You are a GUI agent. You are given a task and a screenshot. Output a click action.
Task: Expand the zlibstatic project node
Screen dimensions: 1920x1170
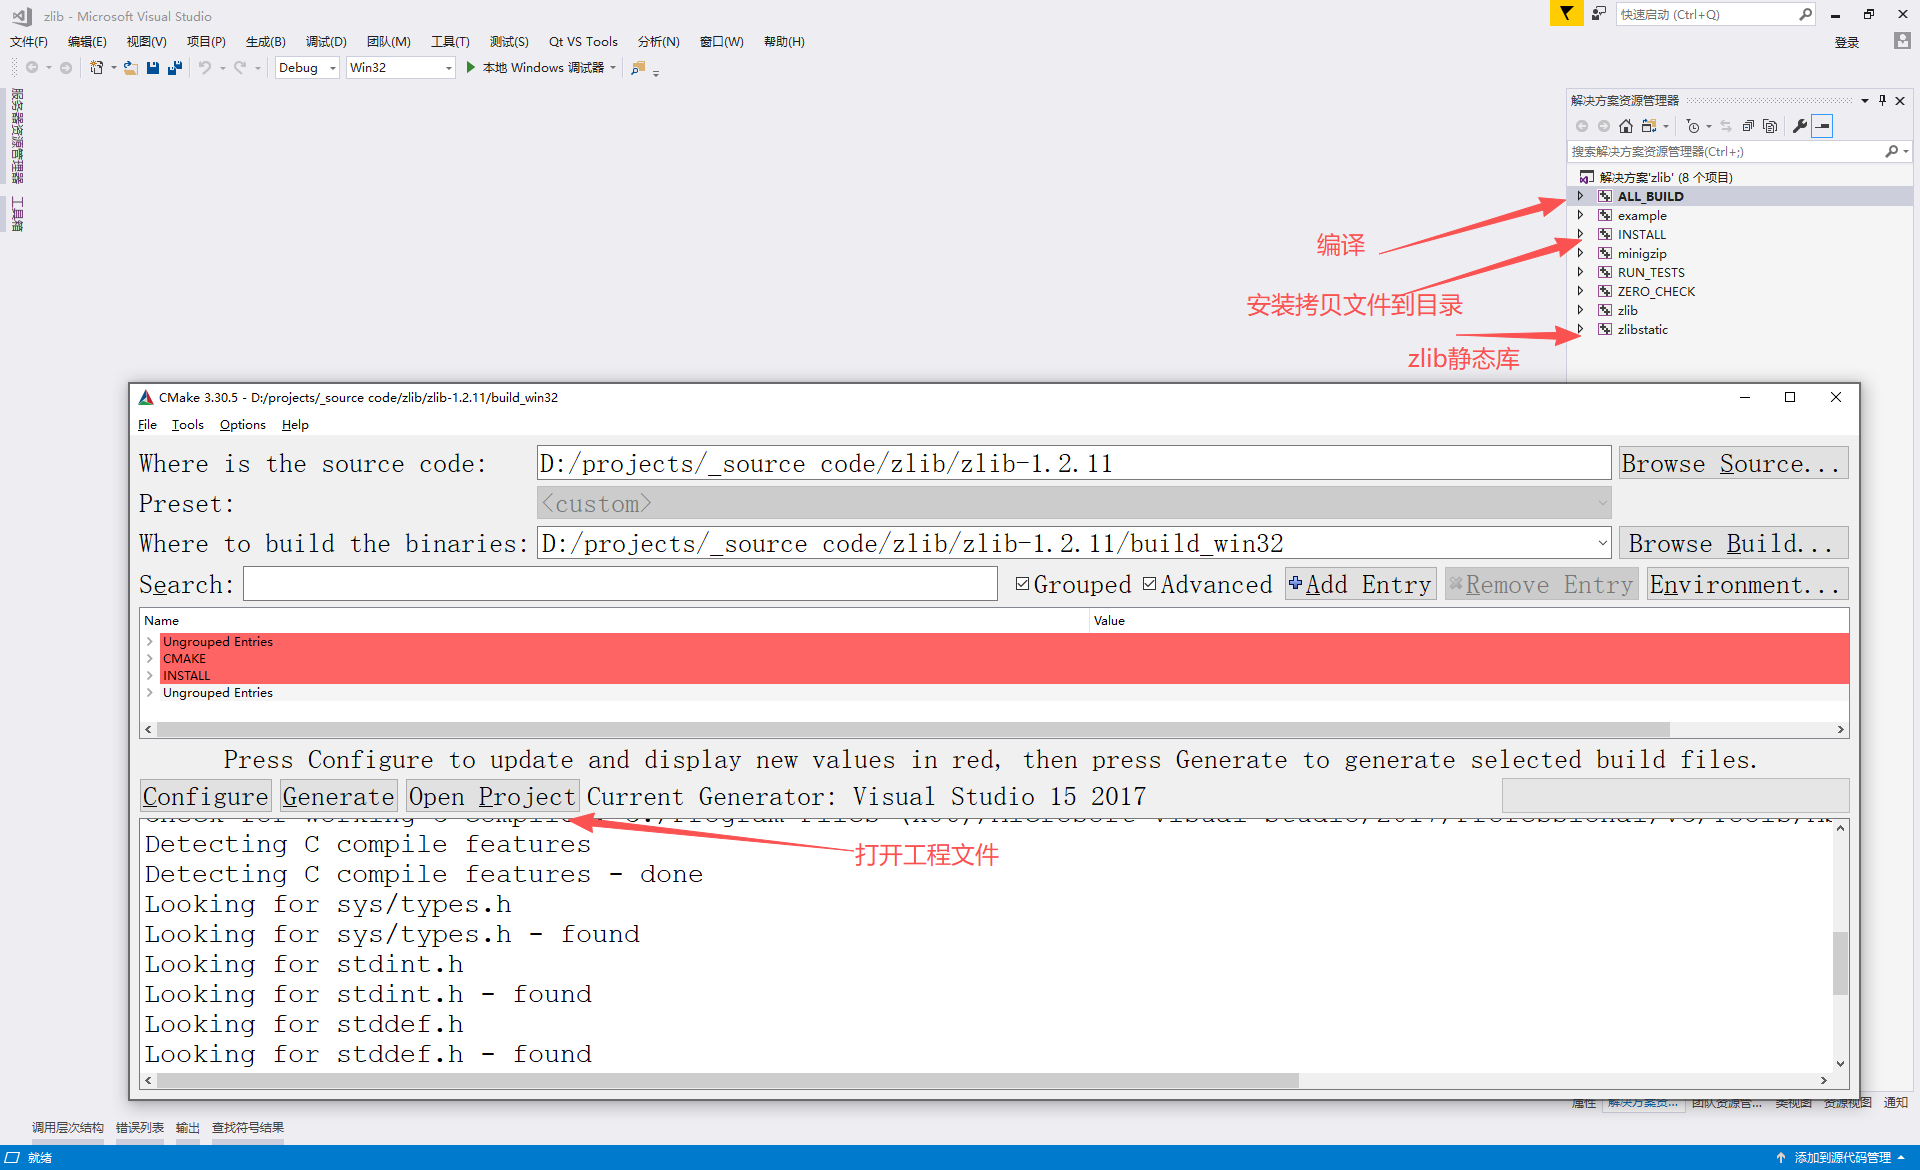click(x=1580, y=329)
